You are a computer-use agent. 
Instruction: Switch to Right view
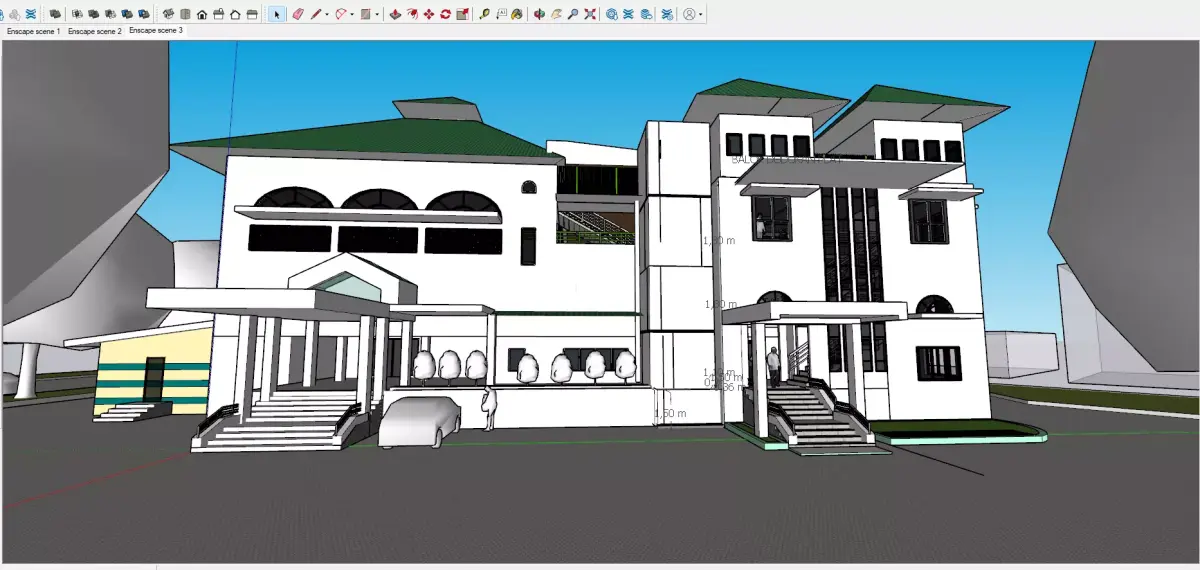[x=218, y=14]
